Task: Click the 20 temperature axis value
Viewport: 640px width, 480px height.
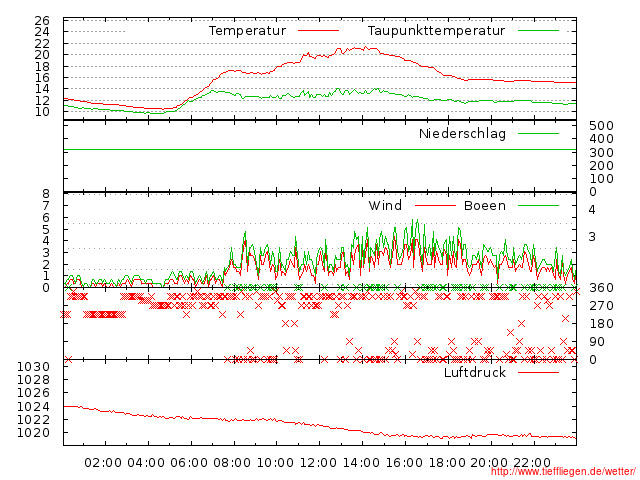Action: pyautogui.click(x=42, y=55)
